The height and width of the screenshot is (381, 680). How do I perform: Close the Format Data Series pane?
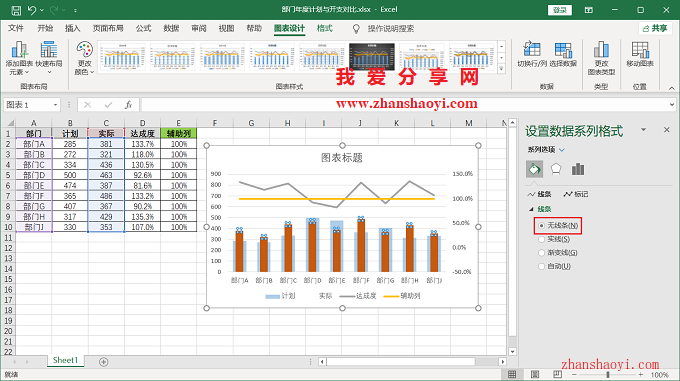click(667, 130)
